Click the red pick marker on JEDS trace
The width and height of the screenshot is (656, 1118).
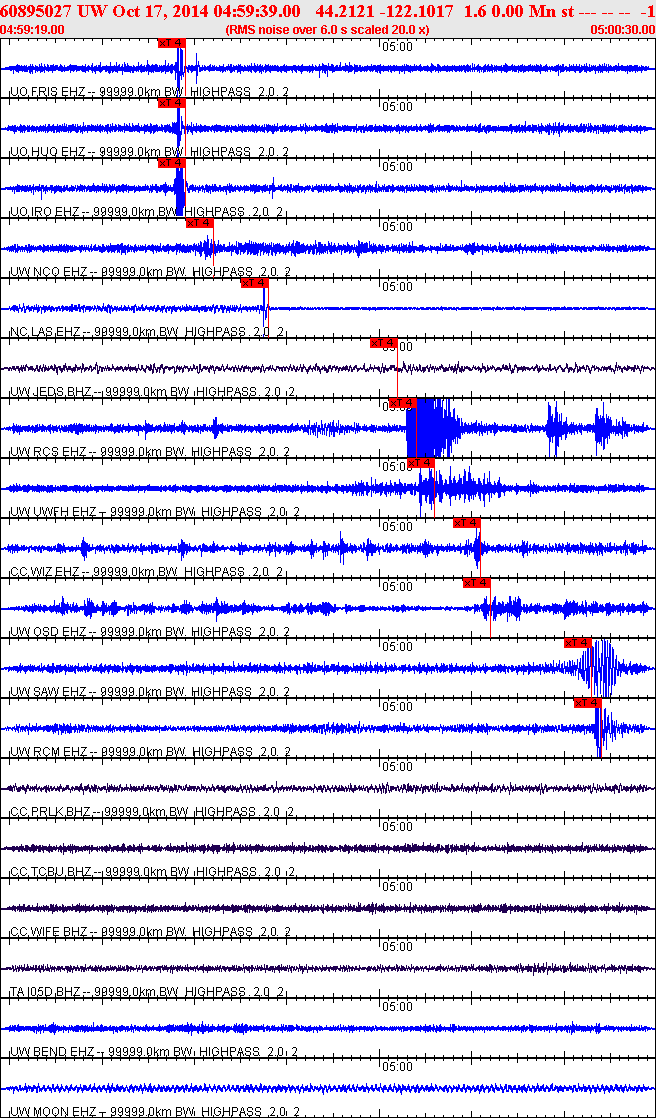click(x=384, y=343)
